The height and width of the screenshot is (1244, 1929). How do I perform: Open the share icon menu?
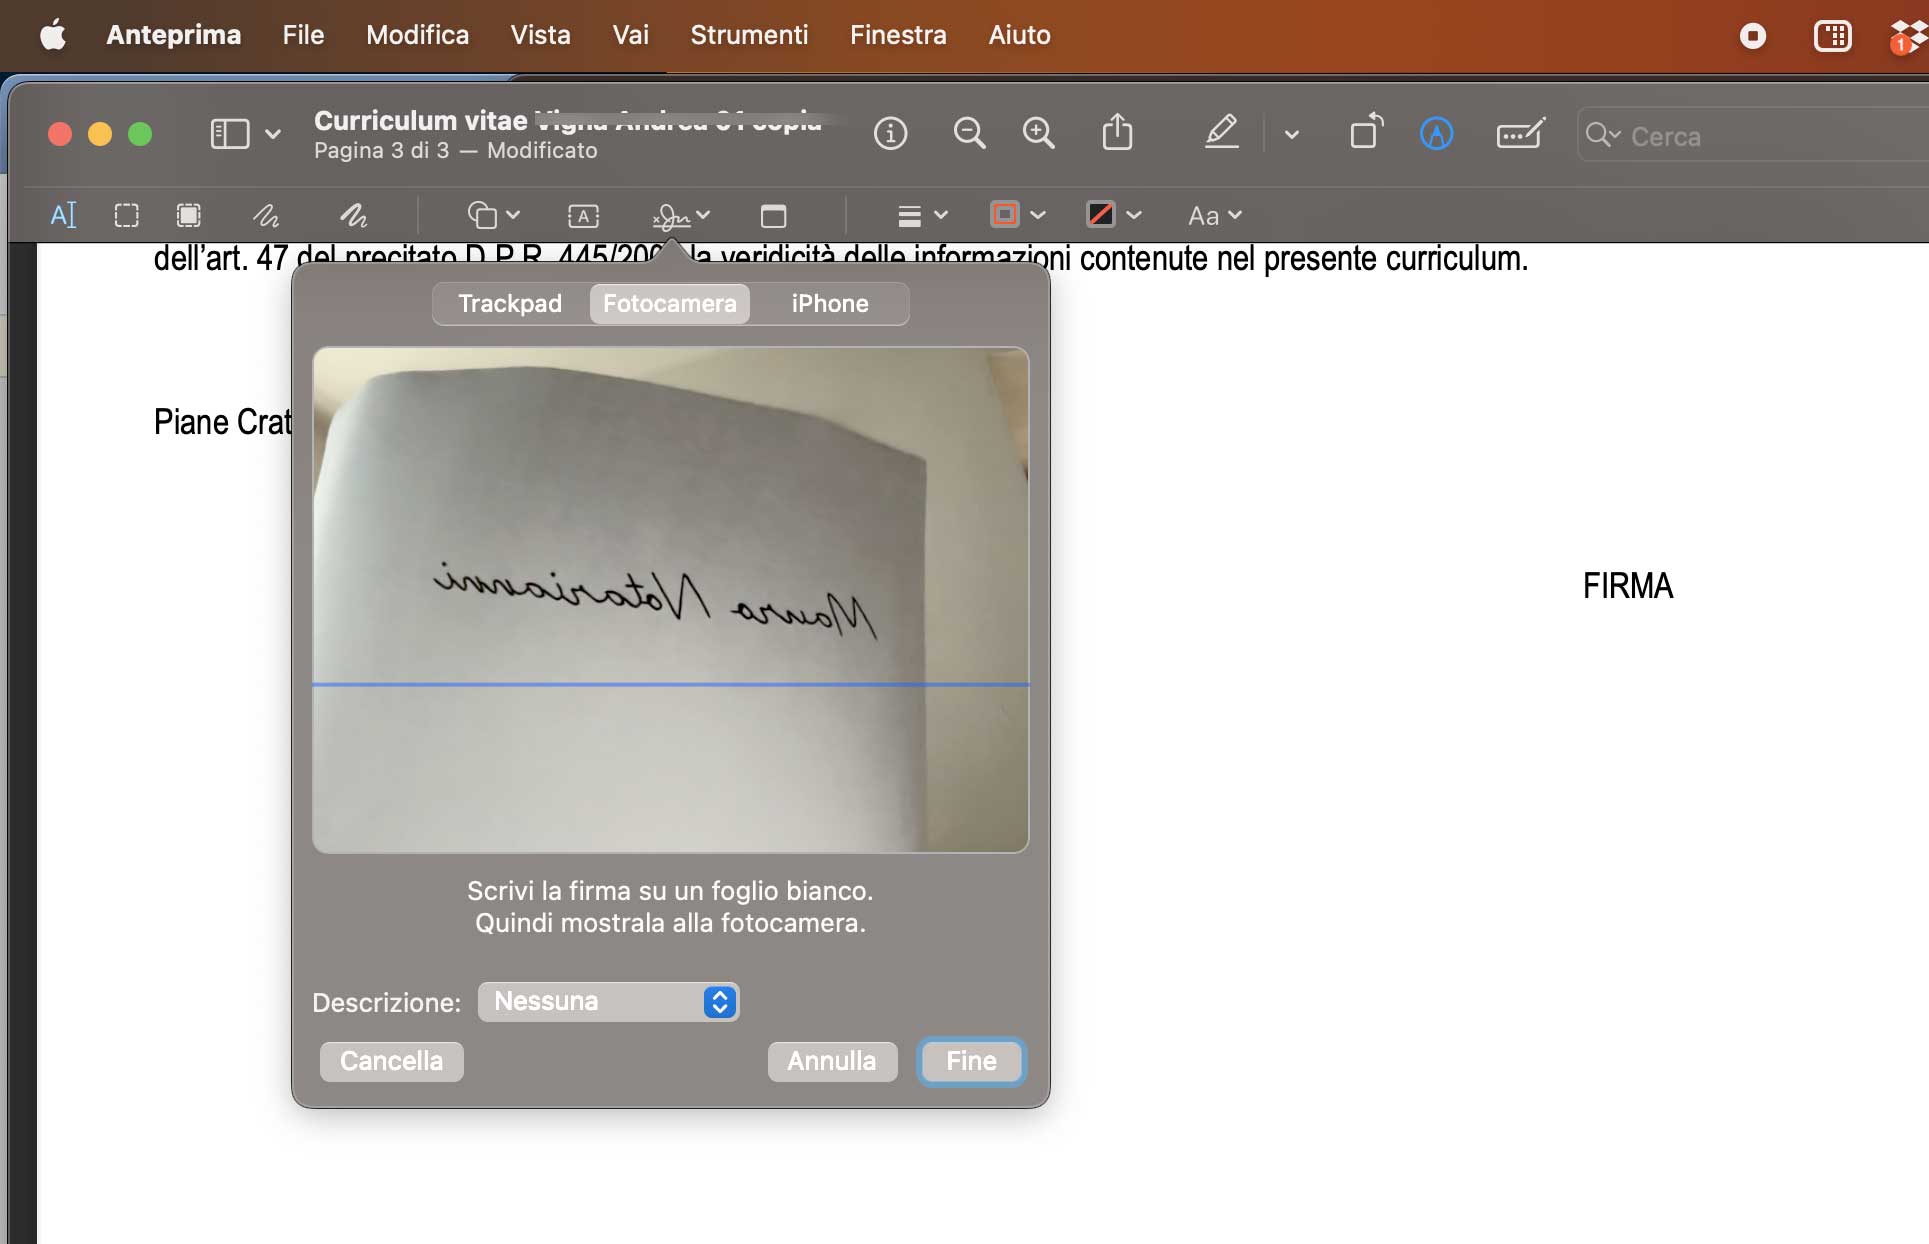pyautogui.click(x=1117, y=133)
